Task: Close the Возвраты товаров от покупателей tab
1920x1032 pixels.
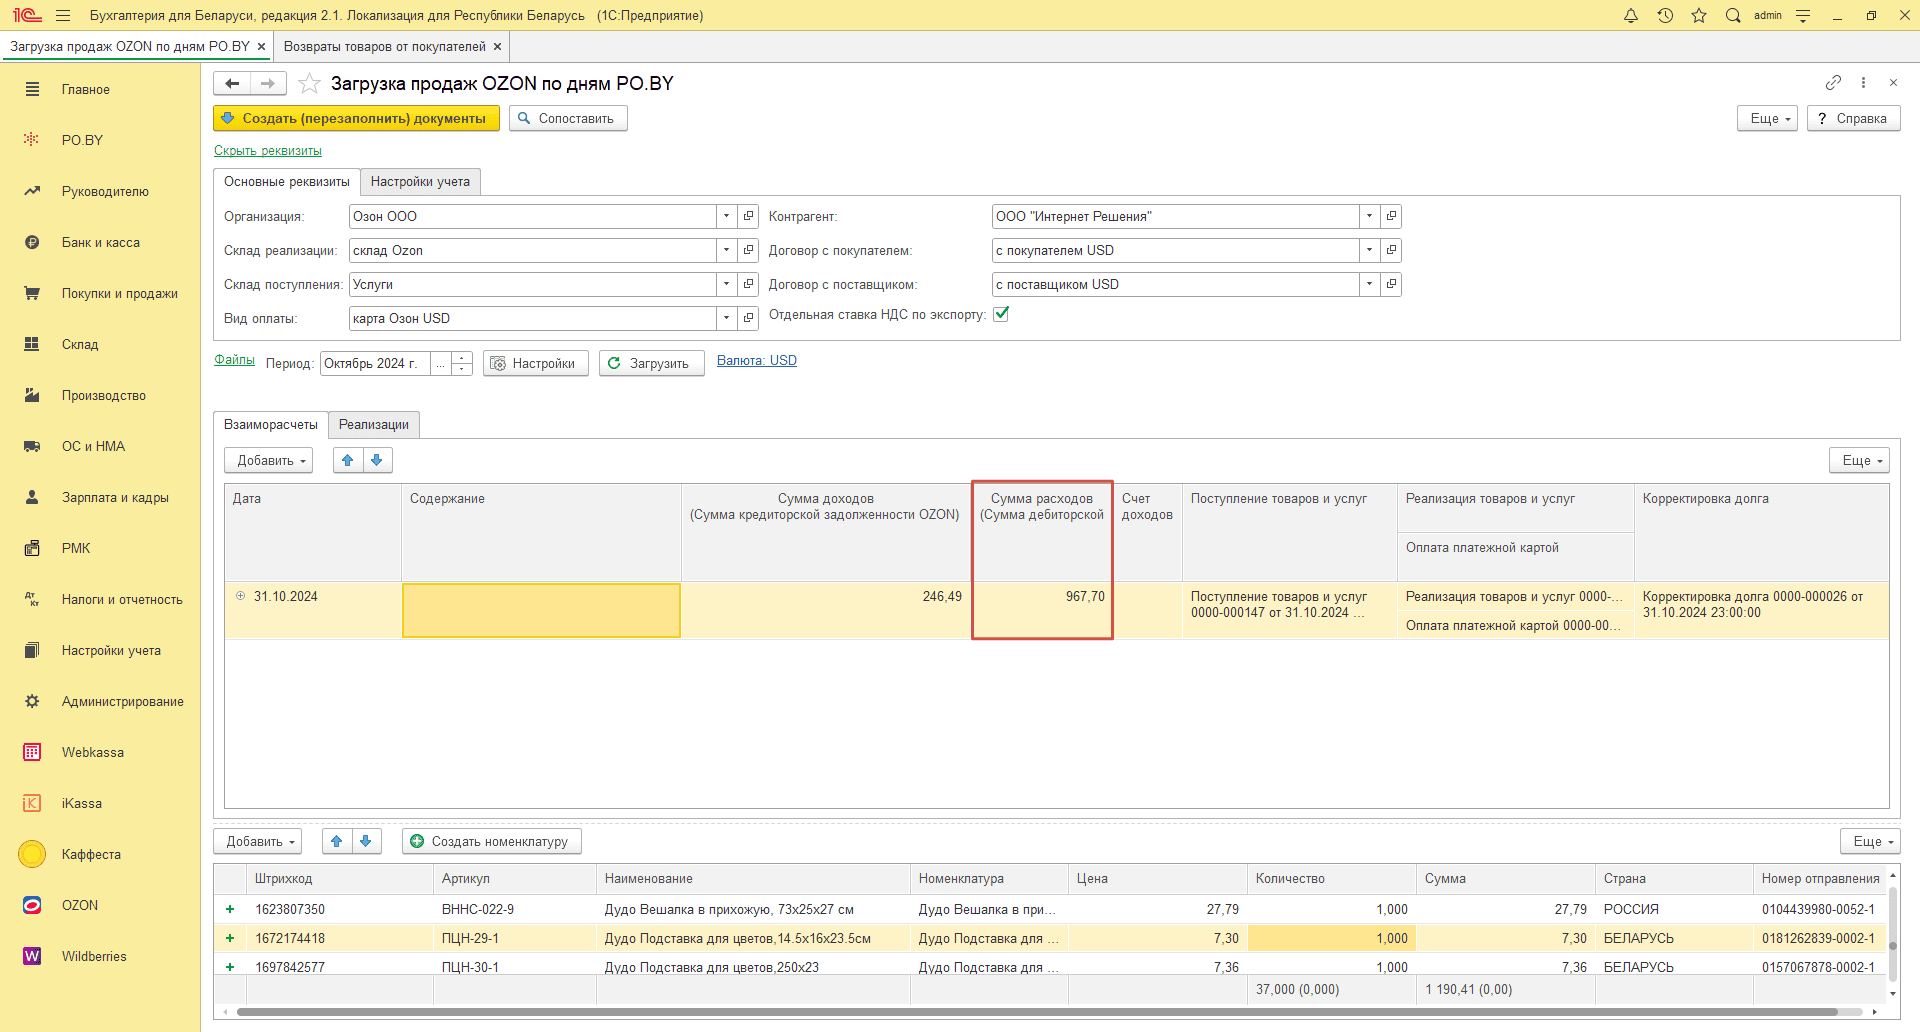Action: (497, 47)
